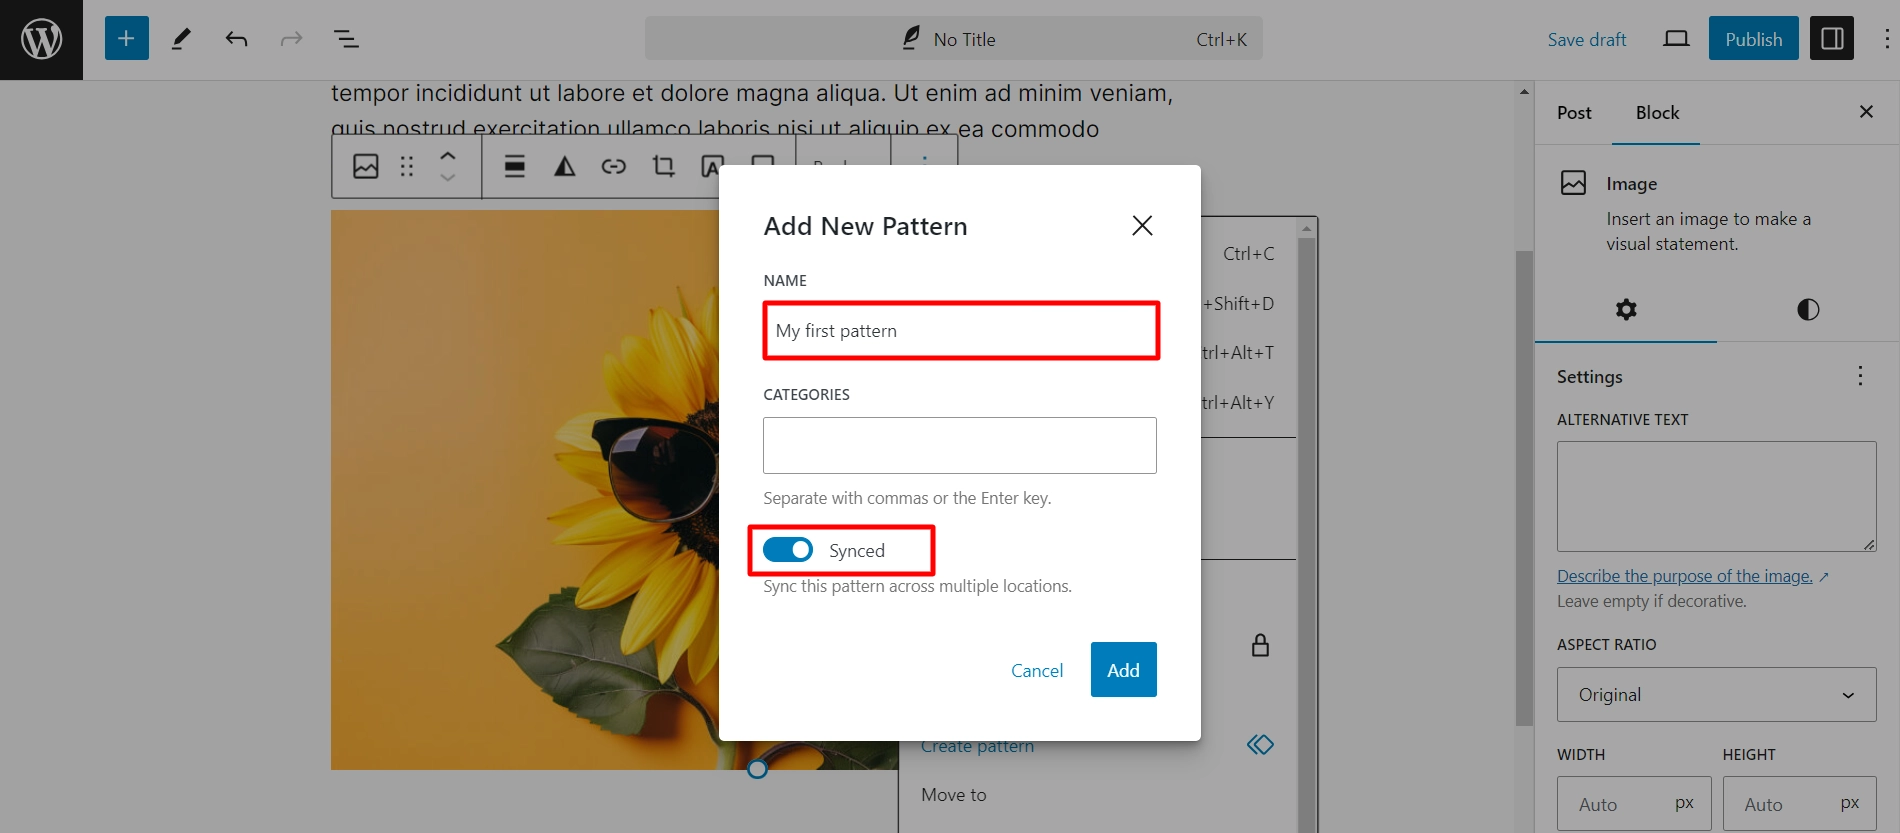Open the Width px unit selector
Image resolution: width=1900 pixels, height=833 pixels.
[1685, 803]
